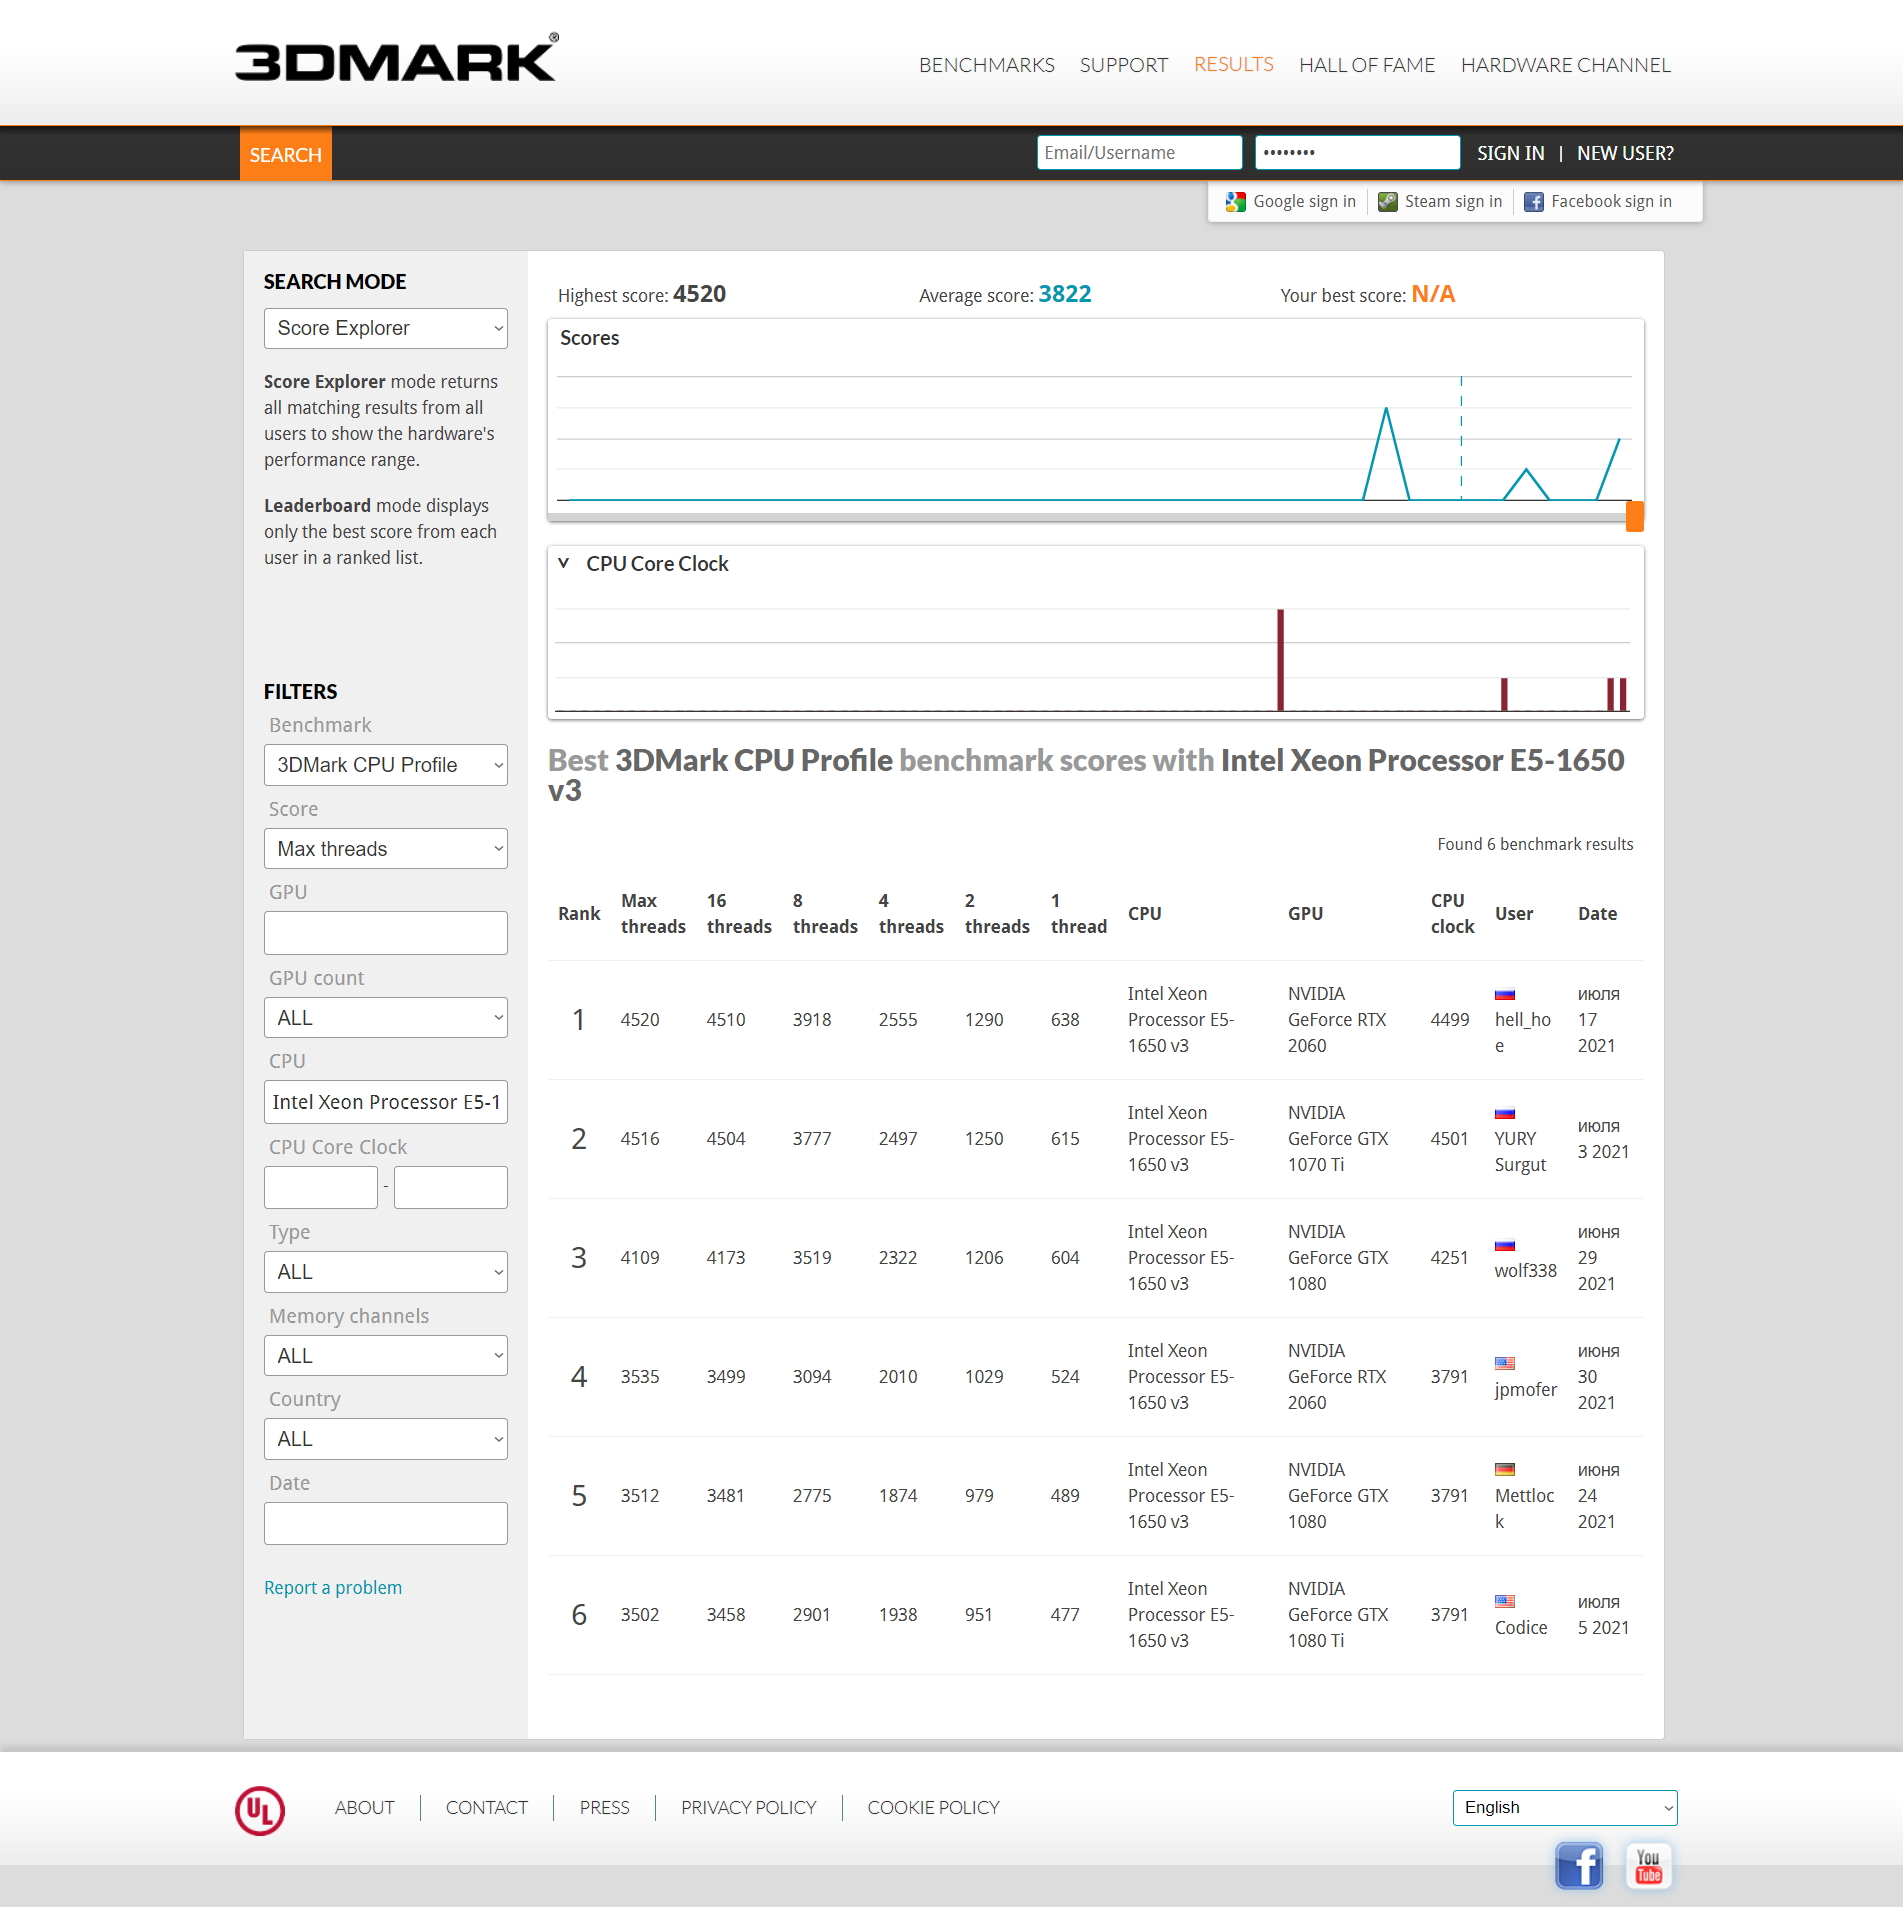Focus the GPU filter input
Viewport: 1903px width, 1907px height.
pyautogui.click(x=386, y=933)
